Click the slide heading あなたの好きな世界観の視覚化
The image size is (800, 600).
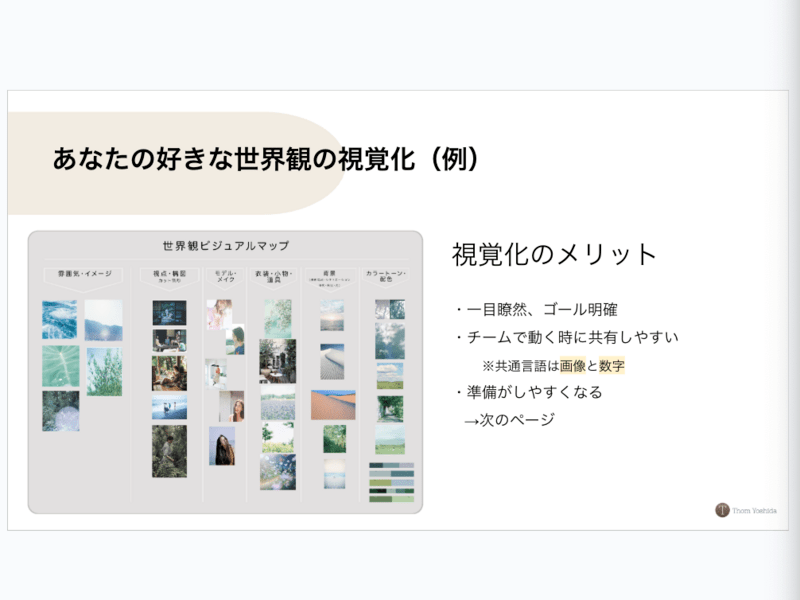(234, 159)
